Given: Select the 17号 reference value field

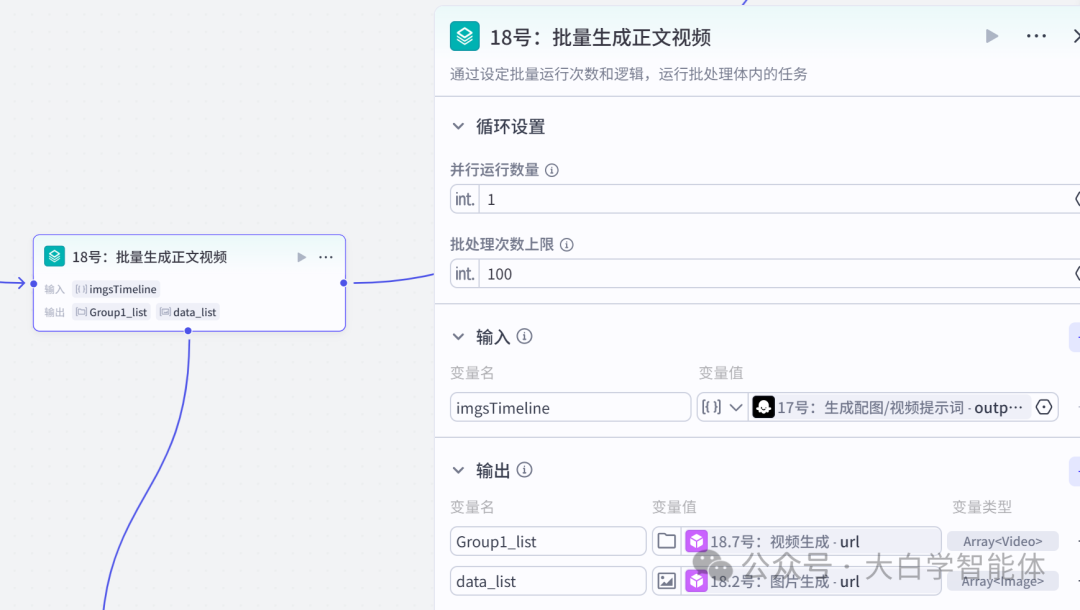Looking at the screenshot, I should (890, 407).
